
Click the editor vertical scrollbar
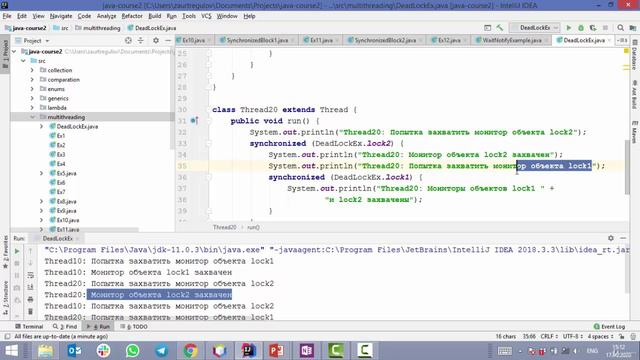[x=627, y=167]
